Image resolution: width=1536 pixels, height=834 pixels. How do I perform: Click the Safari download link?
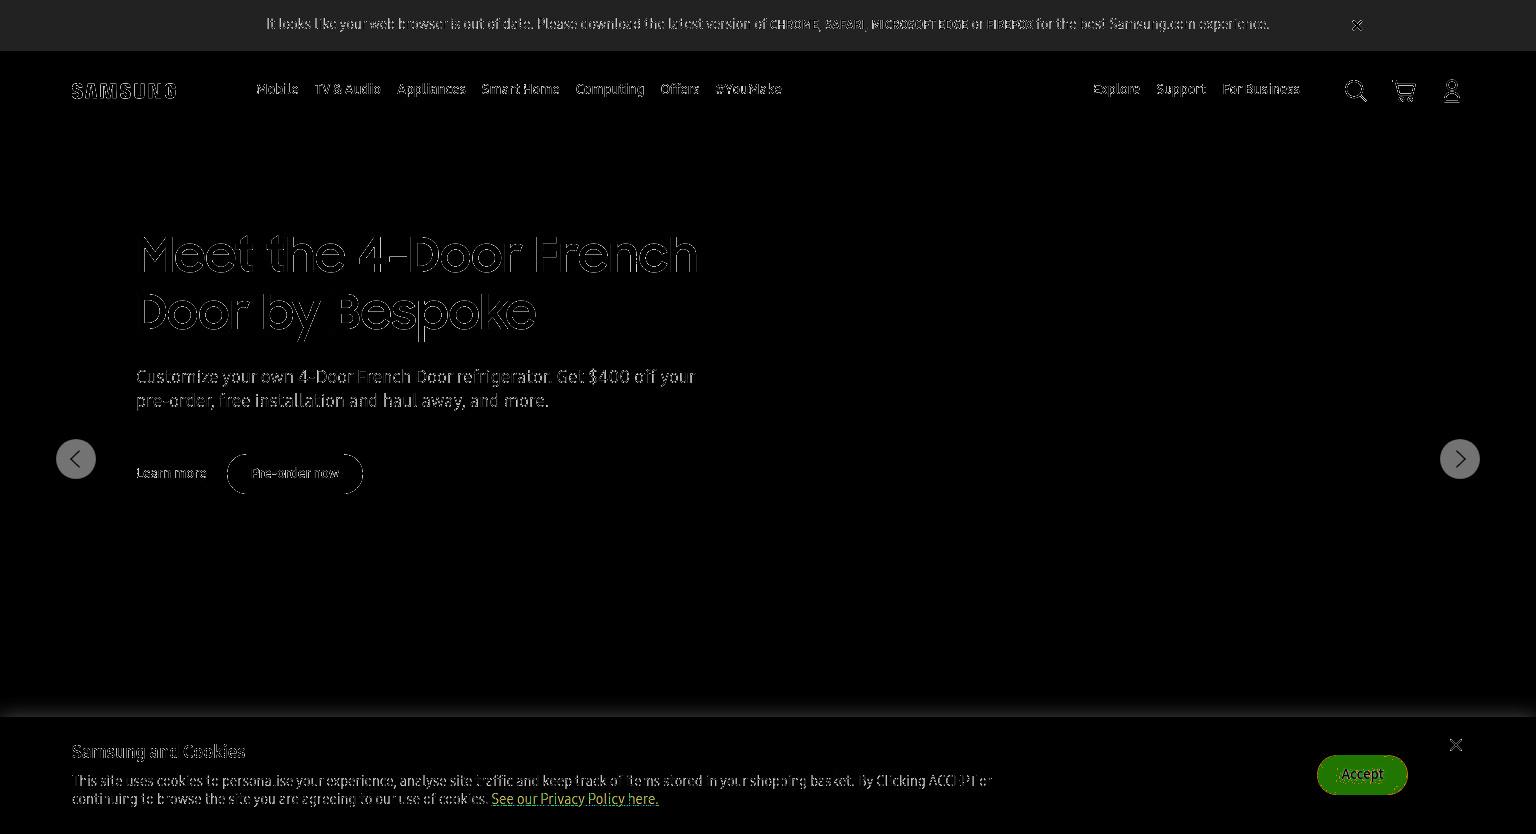pyautogui.click(x=845, y=25)
